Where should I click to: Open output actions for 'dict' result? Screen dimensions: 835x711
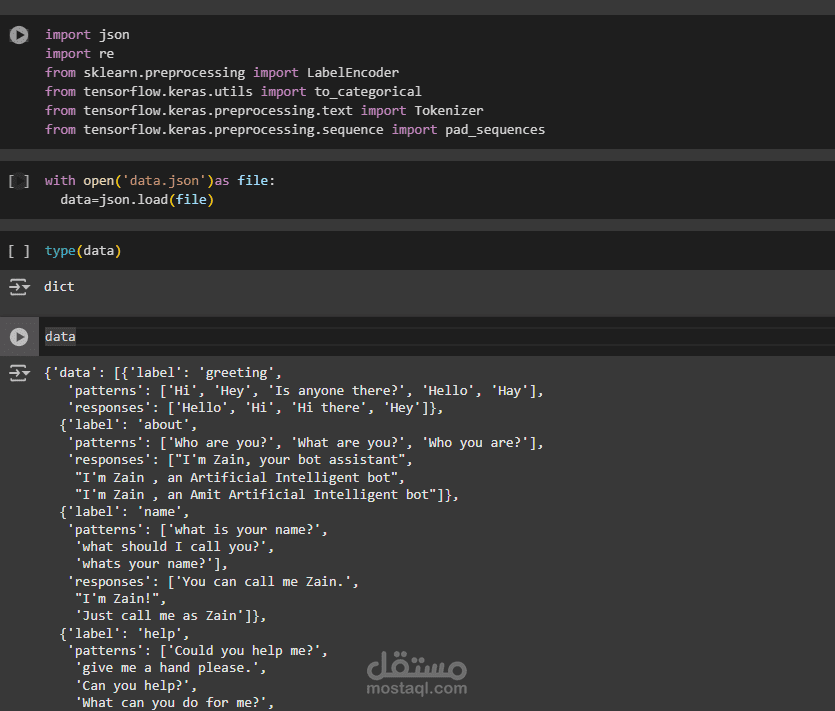19,287
